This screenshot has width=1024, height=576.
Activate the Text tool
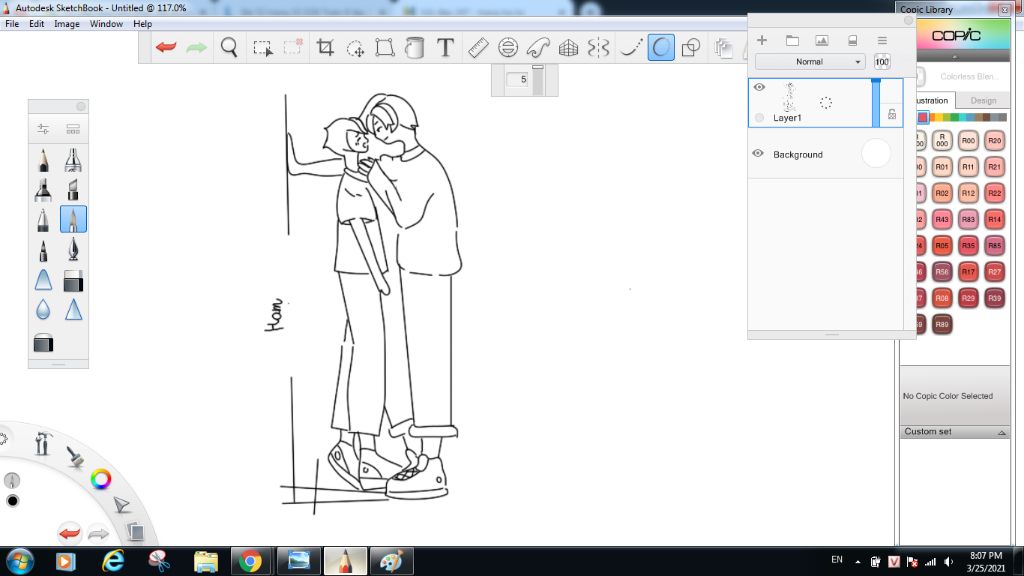tap(445, 47)
